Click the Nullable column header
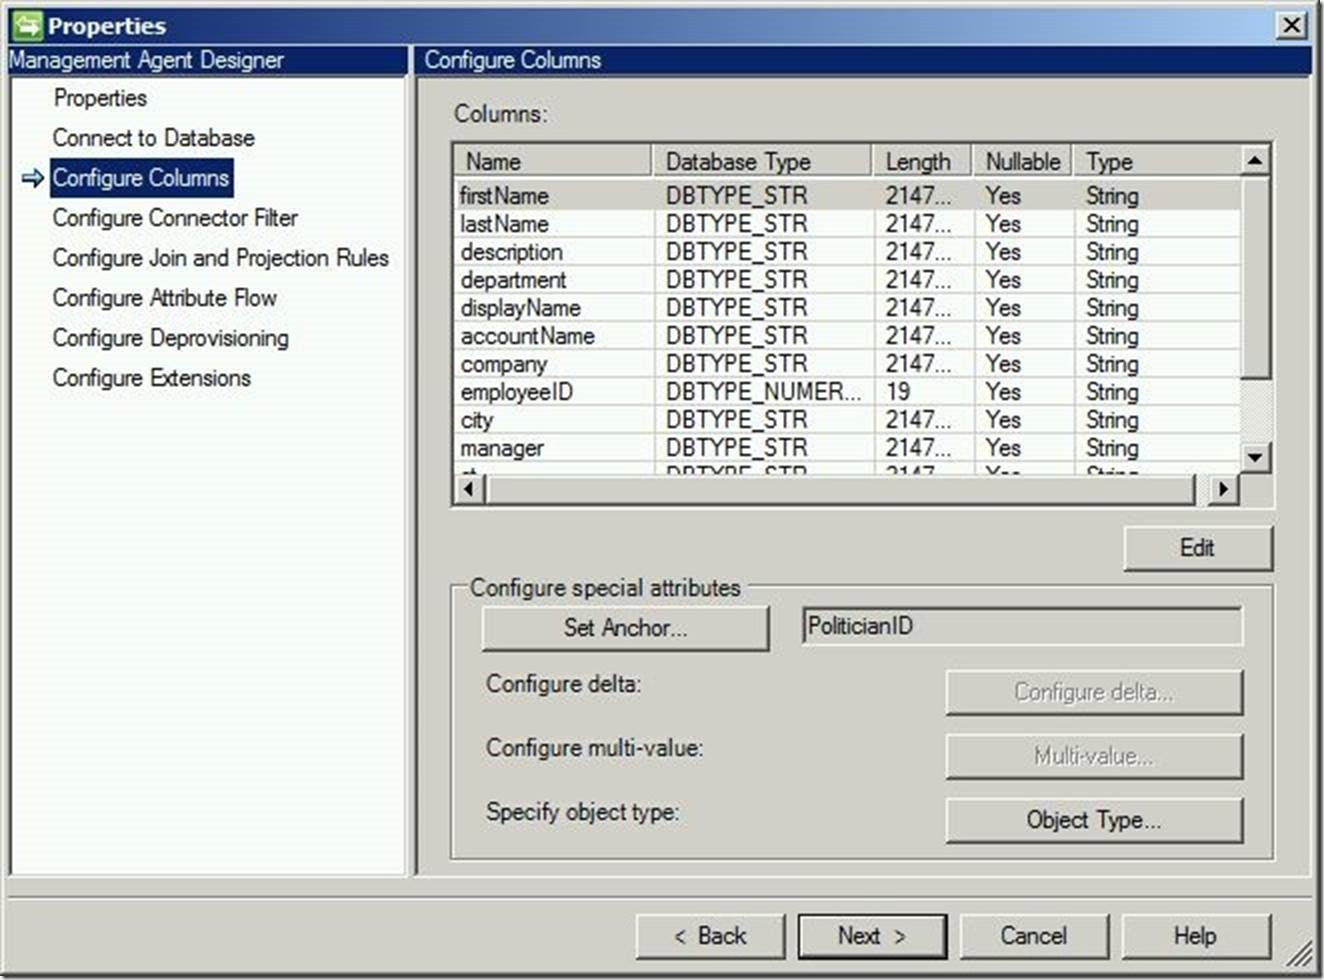This screenshot has height=980, width=1324. coord(1023,161)
